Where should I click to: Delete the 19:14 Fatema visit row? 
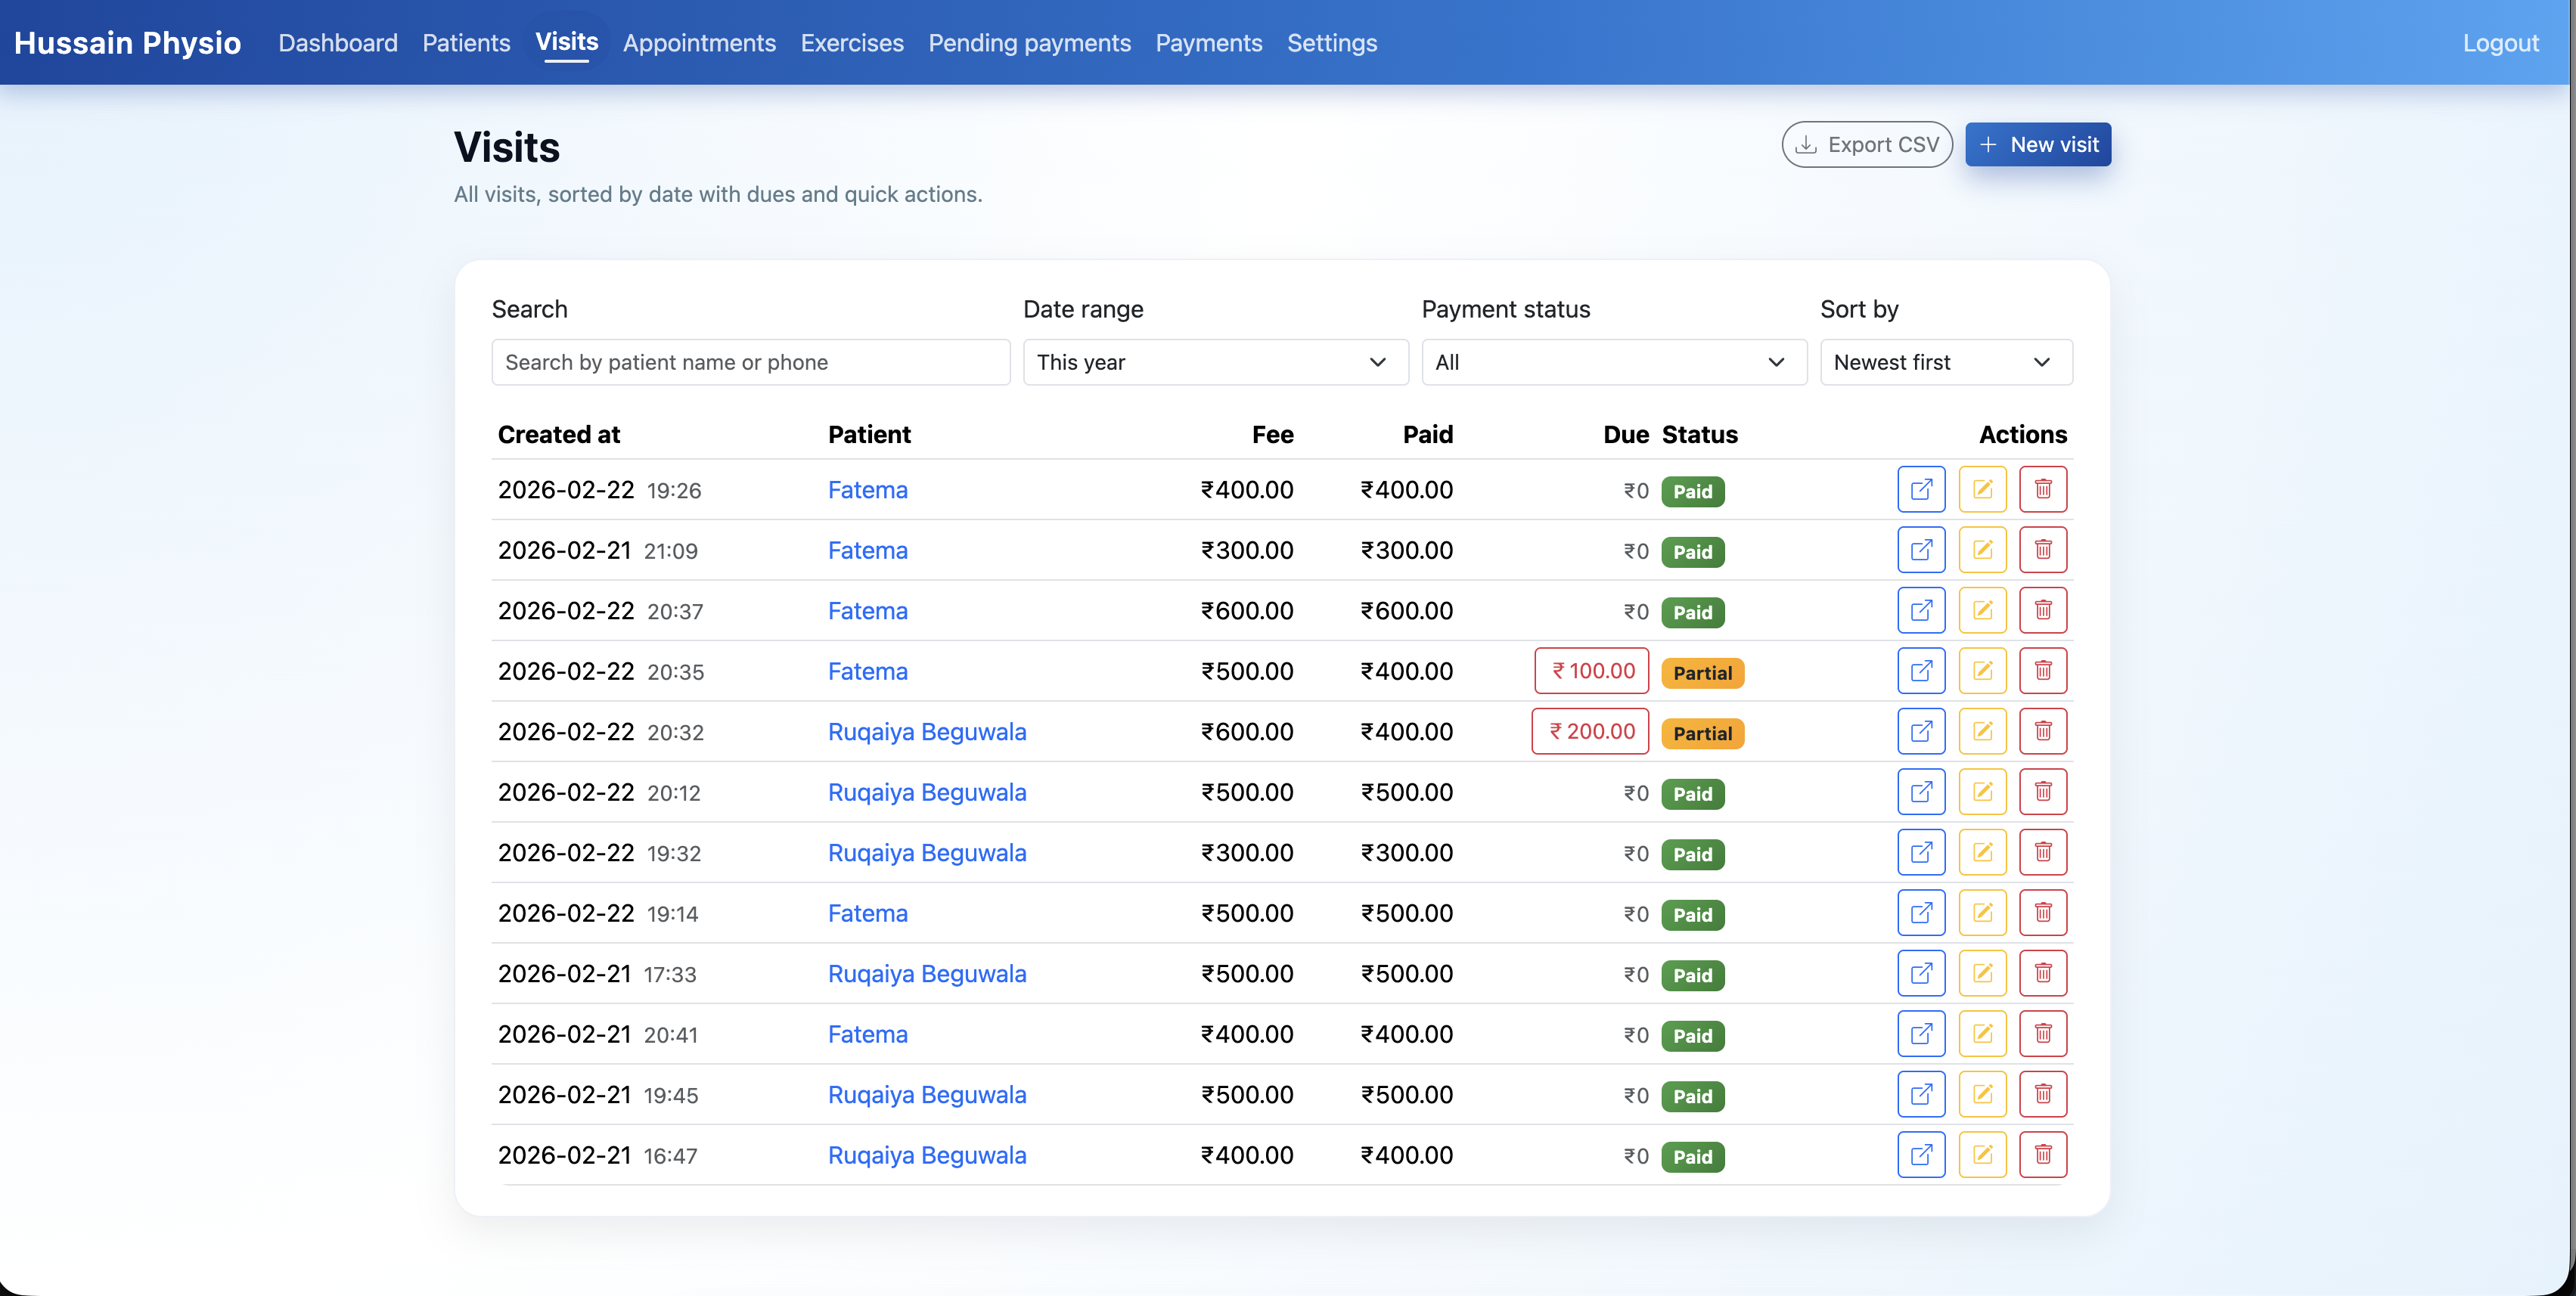click(x=2042, y=913)
